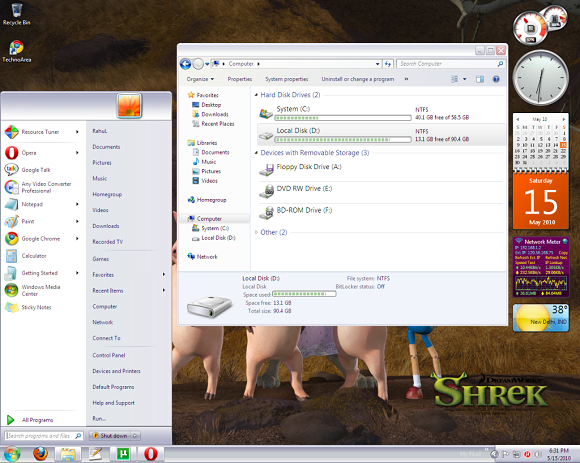Viewport: 580px width, 463px height.
Task: Click the volume icon in system tray
Action: (538, 454)
